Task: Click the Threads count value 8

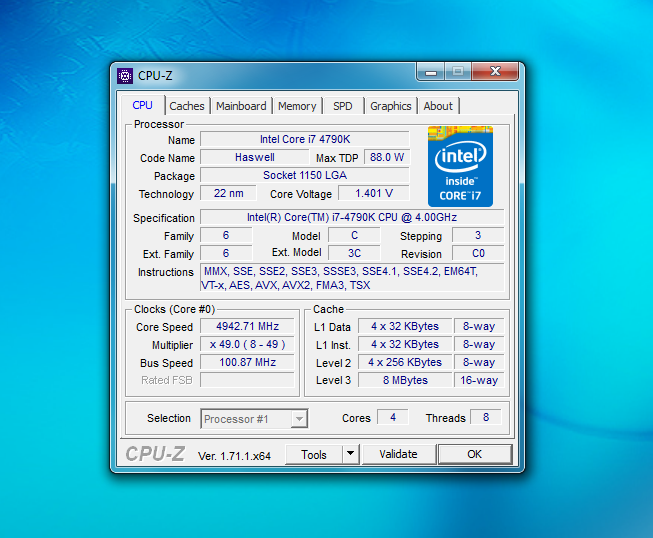Action: point(486,417)
